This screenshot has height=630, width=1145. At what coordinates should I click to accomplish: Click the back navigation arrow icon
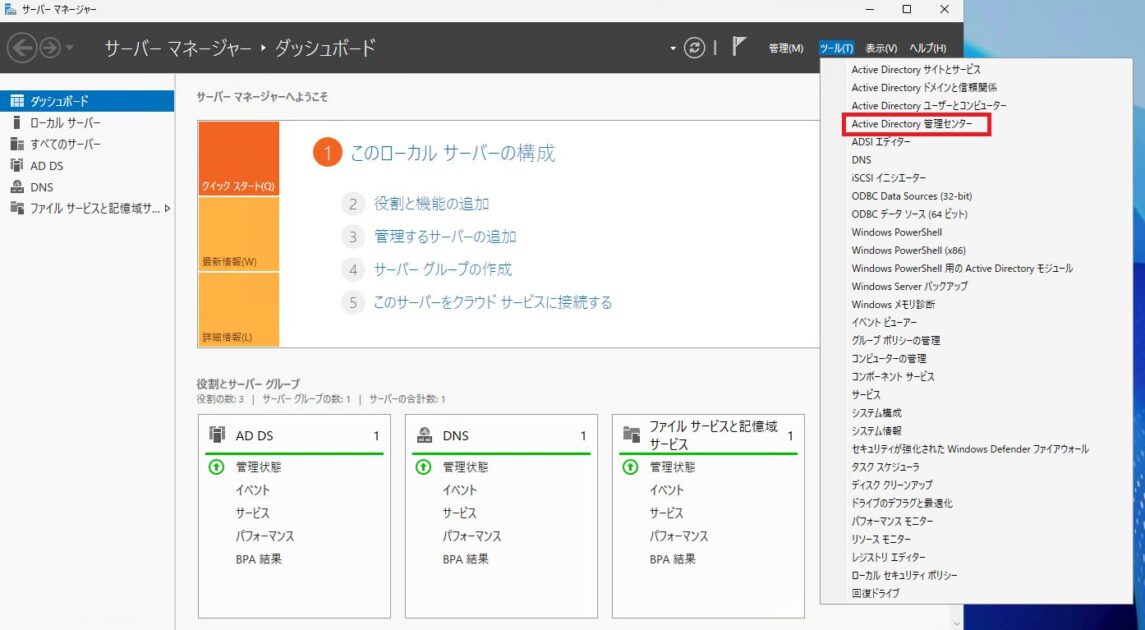(22, 48)
